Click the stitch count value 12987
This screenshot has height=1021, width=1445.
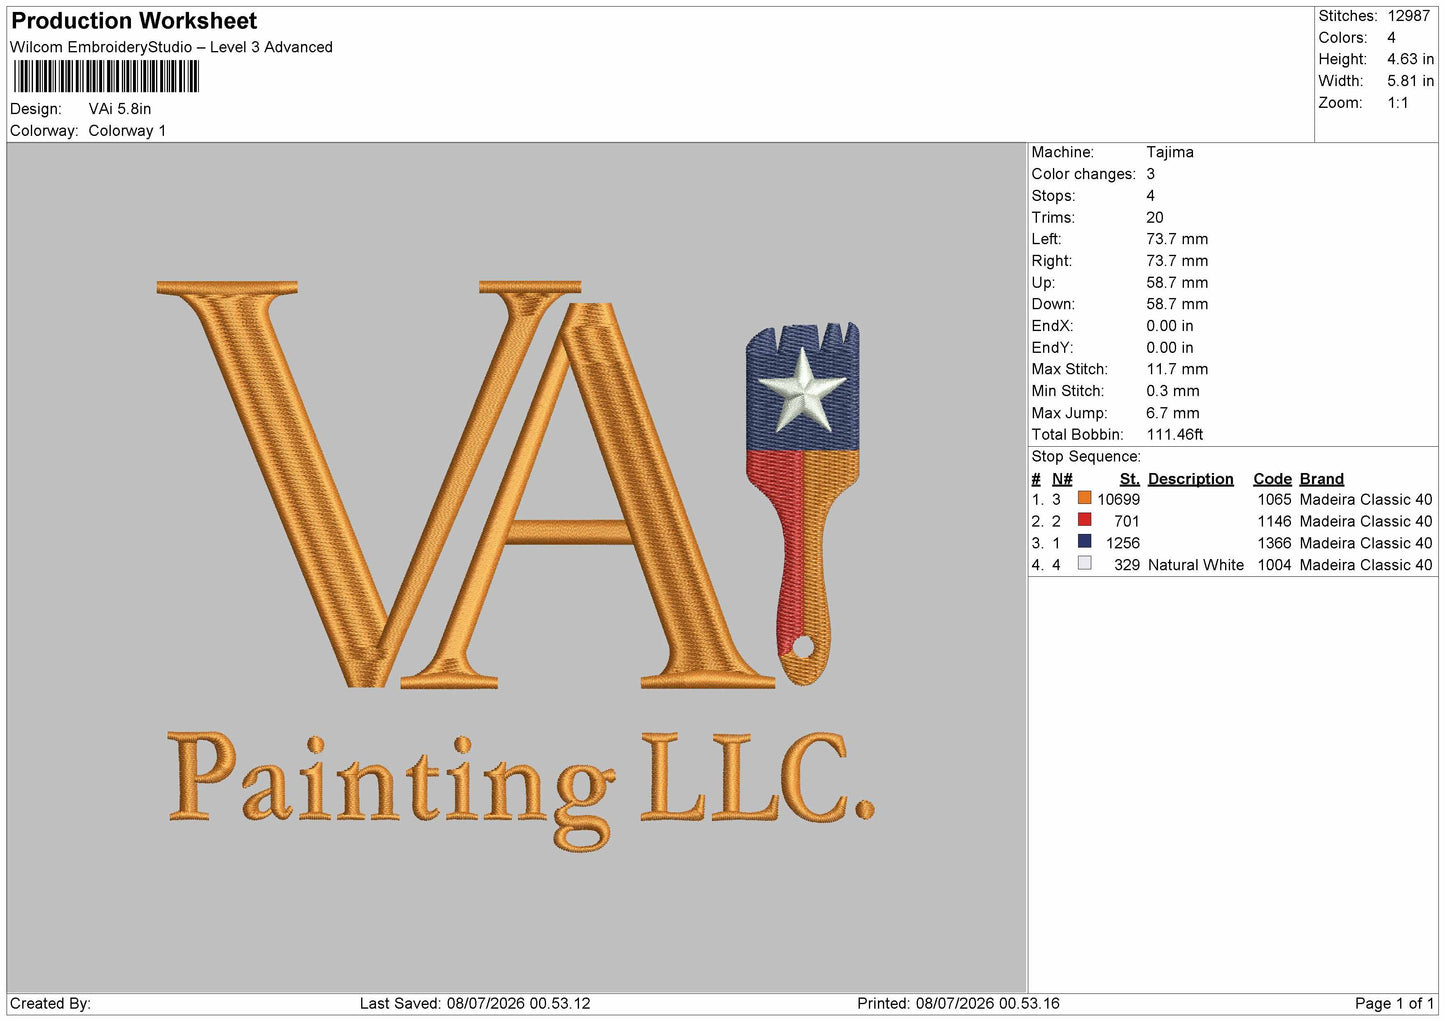pyautogui.click(x=1408, y=16)
